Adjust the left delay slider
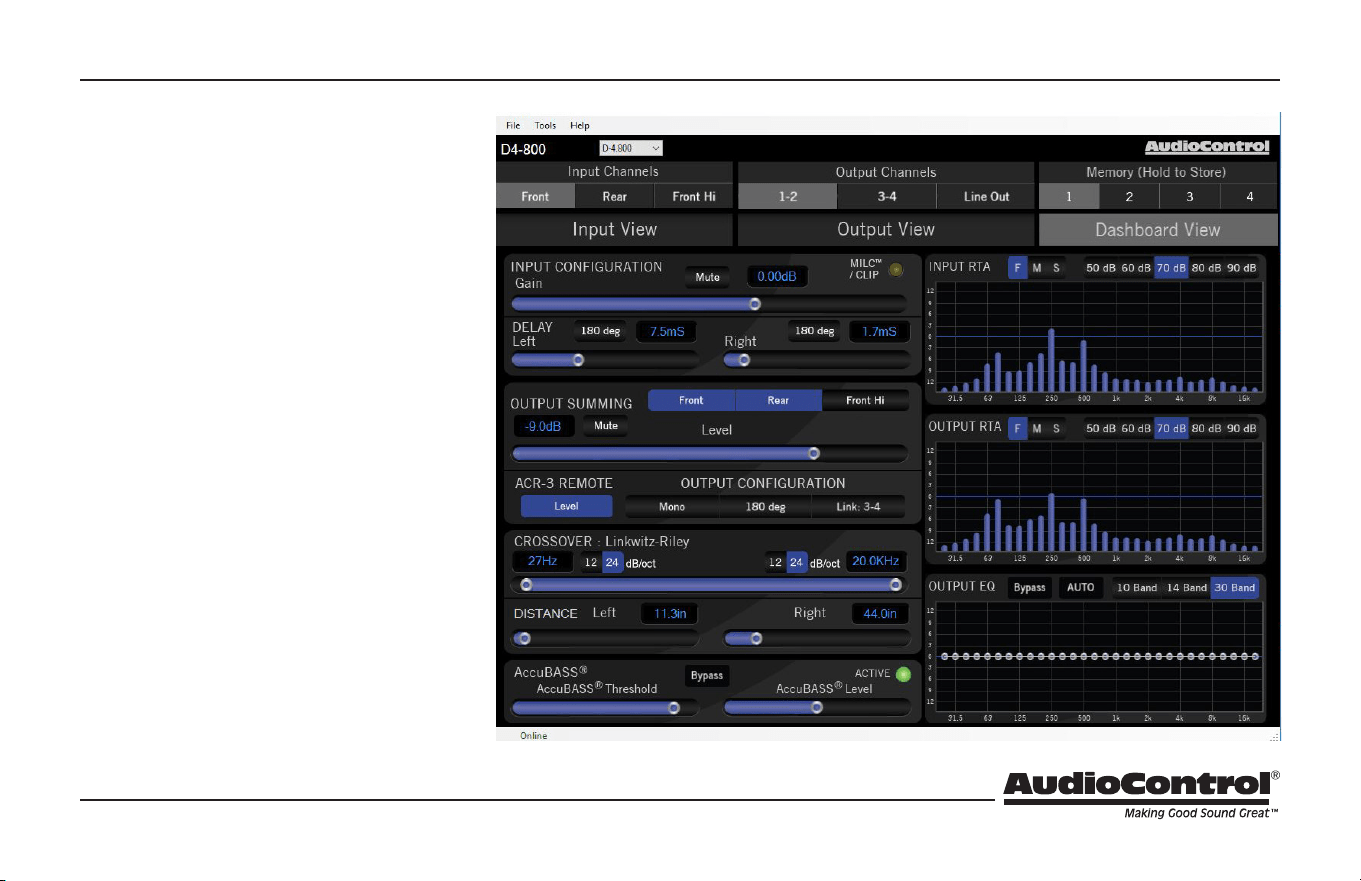Screen dimensions: 1361x881 (605, 359)
